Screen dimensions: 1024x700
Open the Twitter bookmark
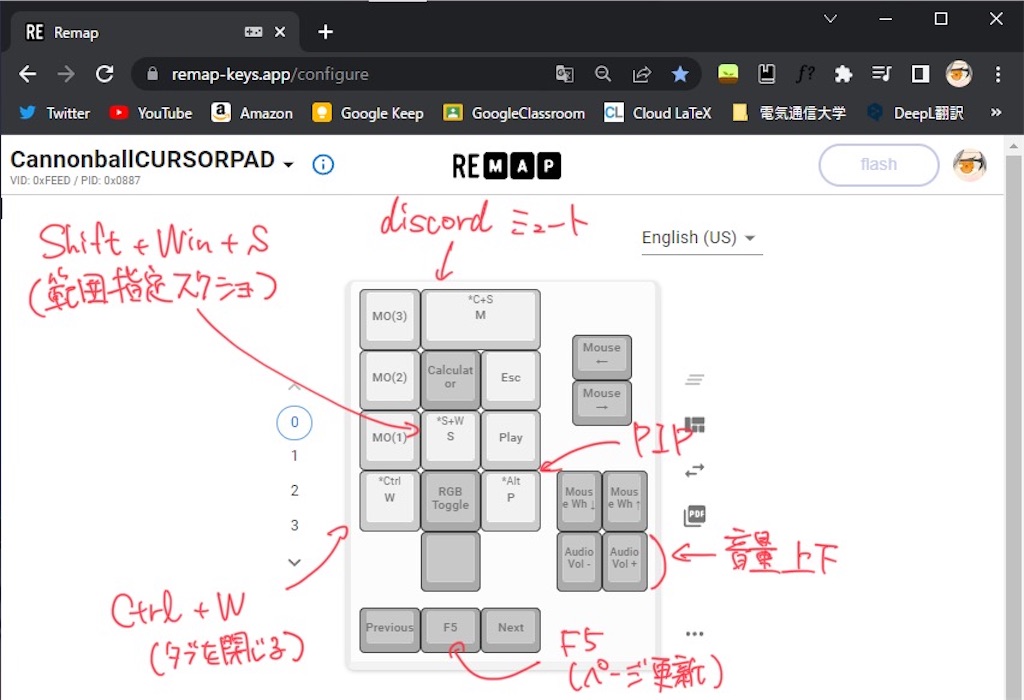coord(54,113)
